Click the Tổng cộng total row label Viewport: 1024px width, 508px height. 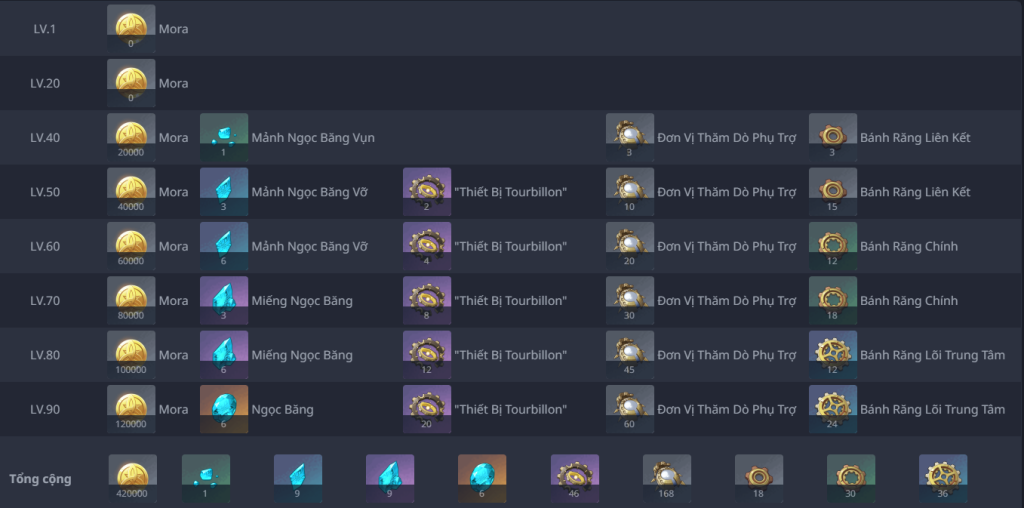(40, 479)
